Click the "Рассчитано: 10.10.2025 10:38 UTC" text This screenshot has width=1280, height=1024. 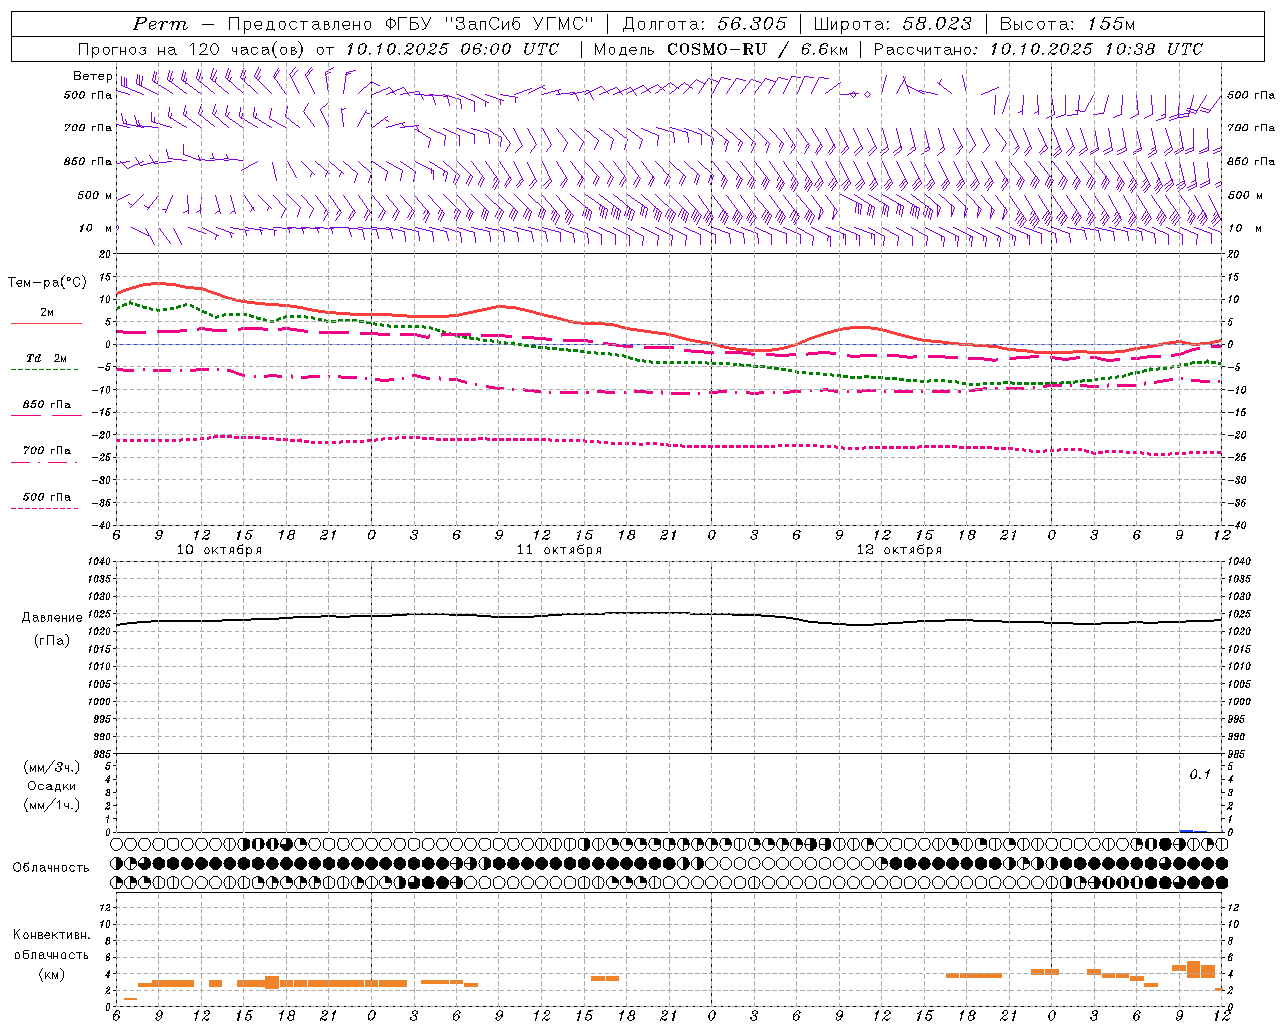(1038, 49)
